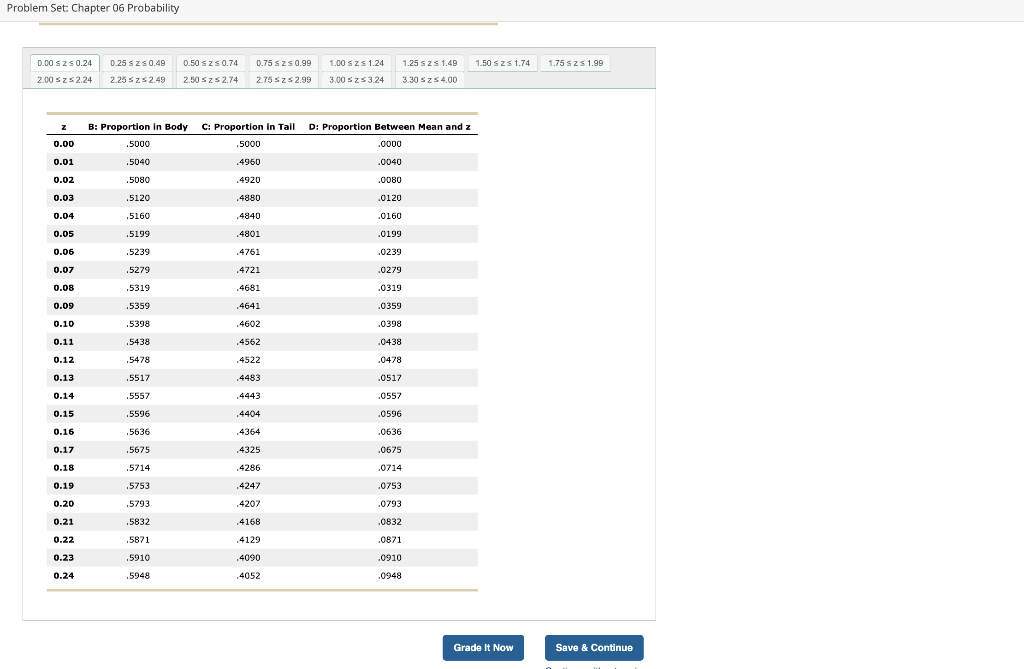Select the 0.00 ≤ z ≤ 0.24 tab
The width and height of the screenshot is (1024, 669).
64,62
